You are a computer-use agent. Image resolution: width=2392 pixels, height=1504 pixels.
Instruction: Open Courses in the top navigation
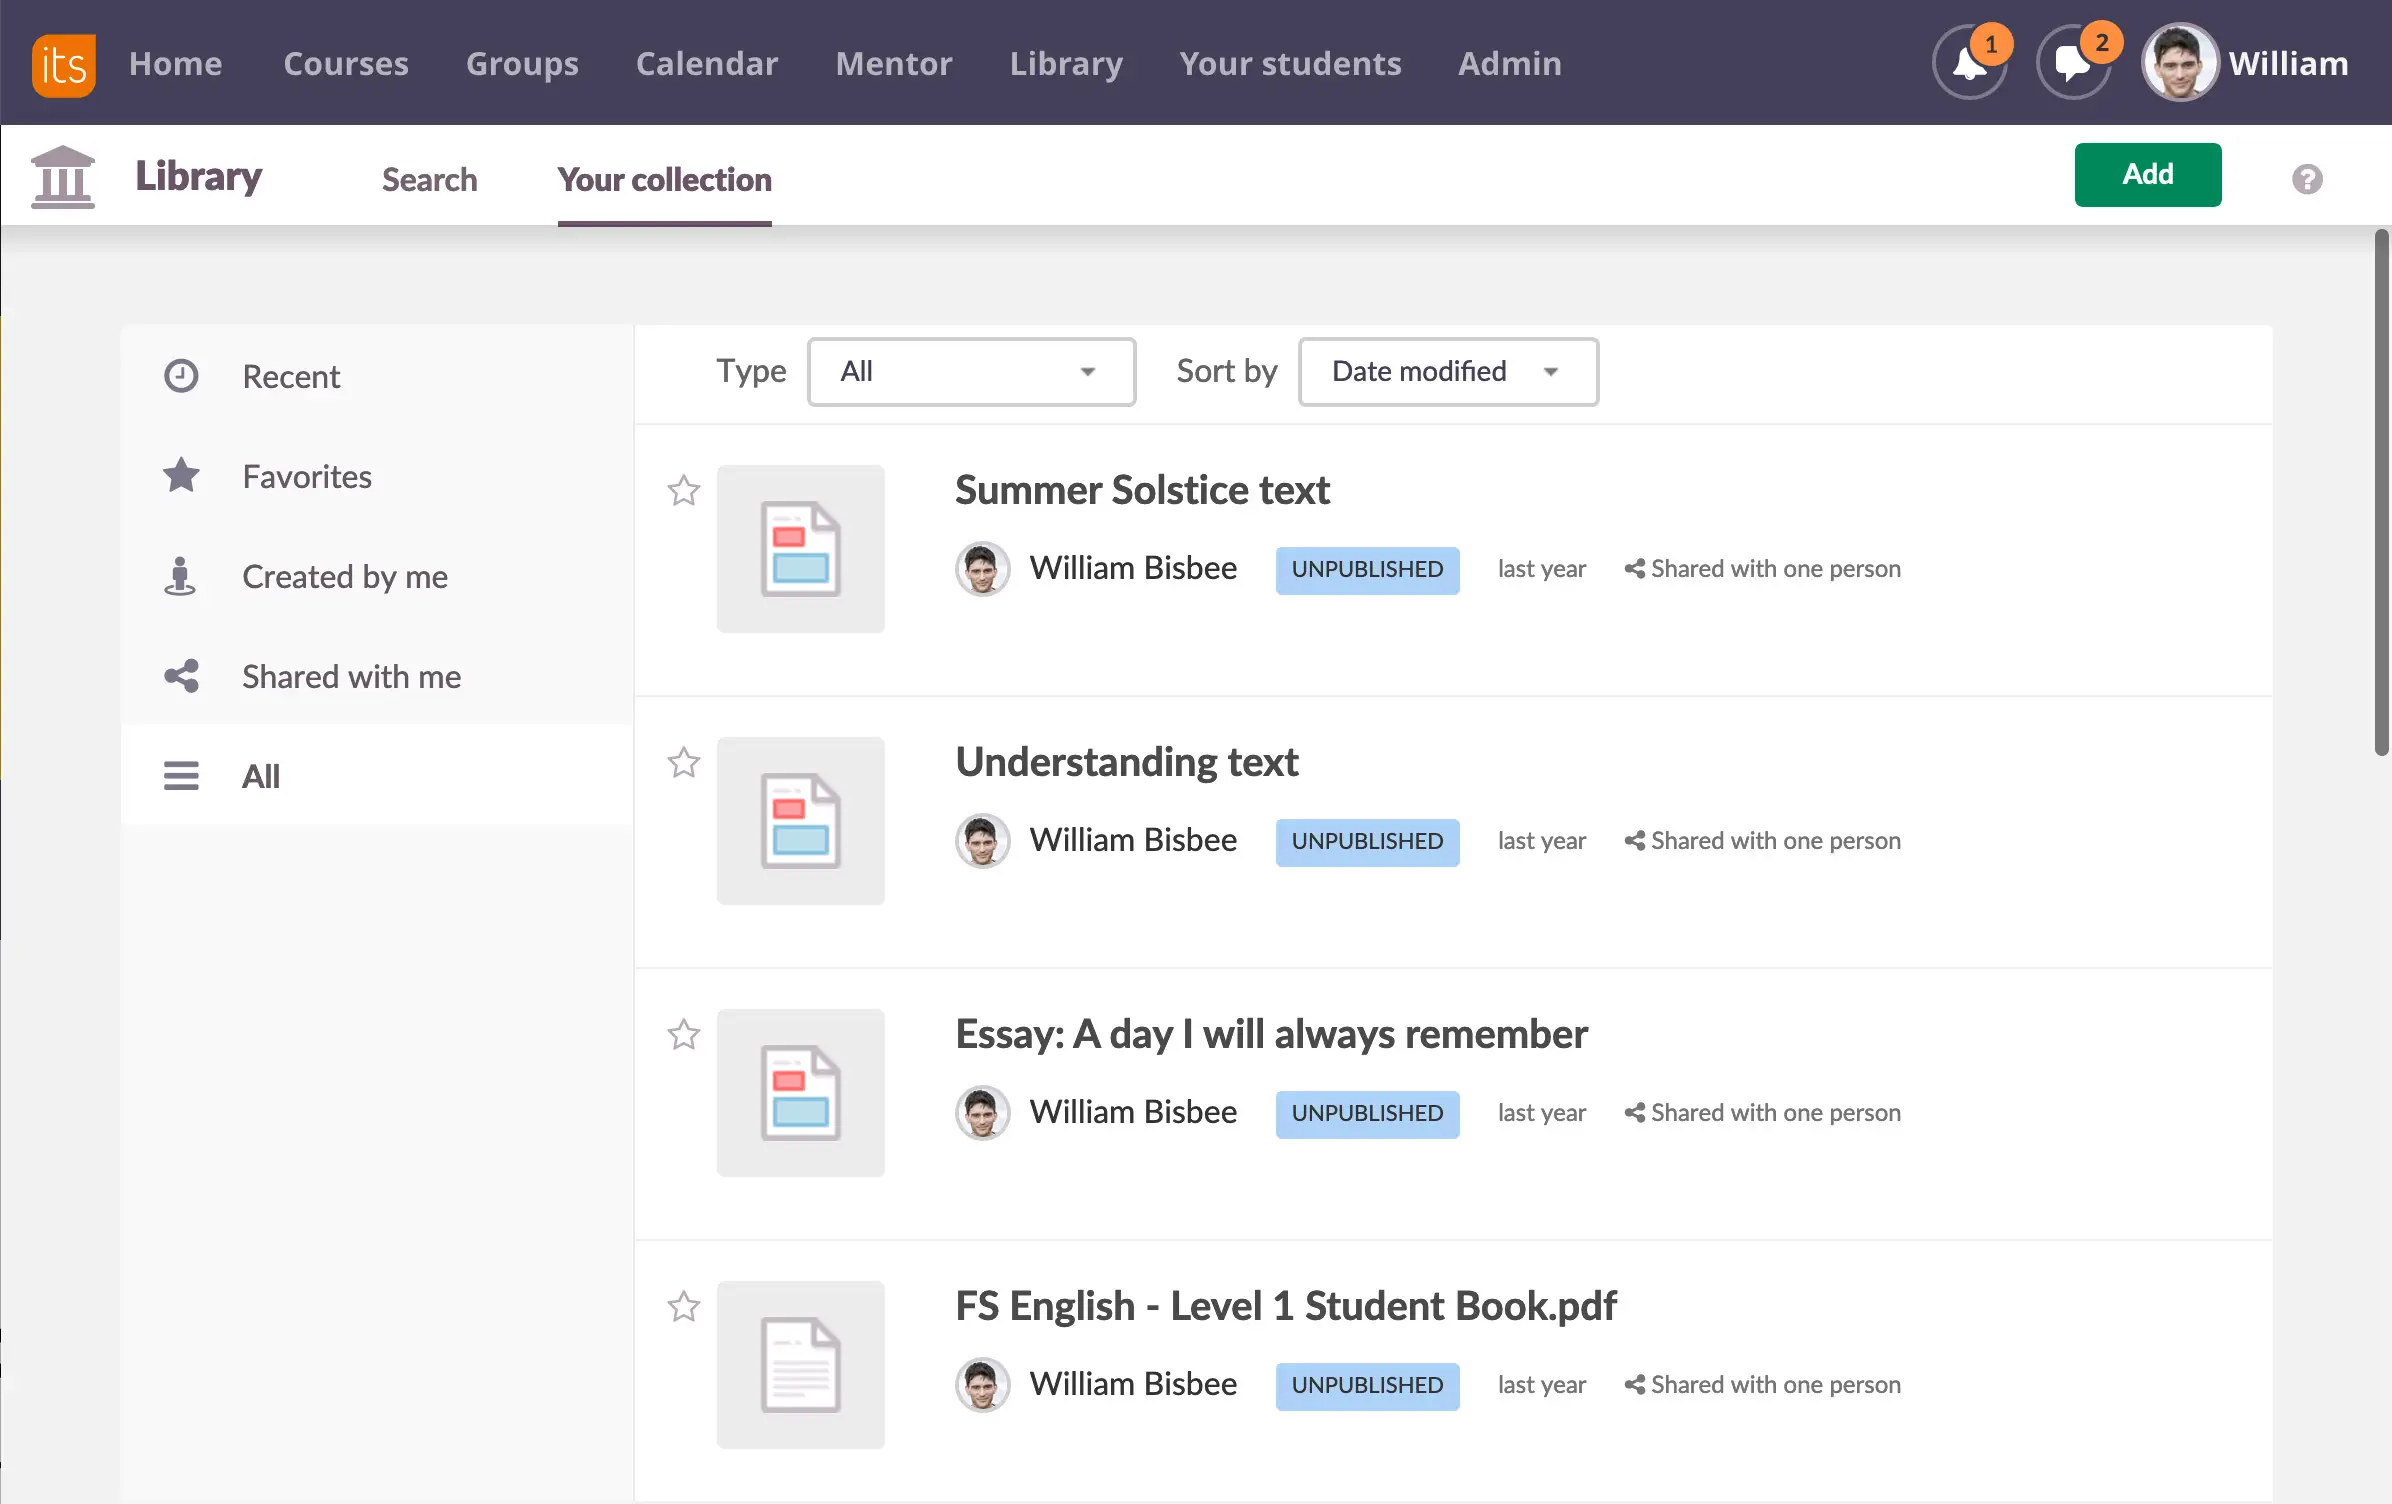(346, 64)
